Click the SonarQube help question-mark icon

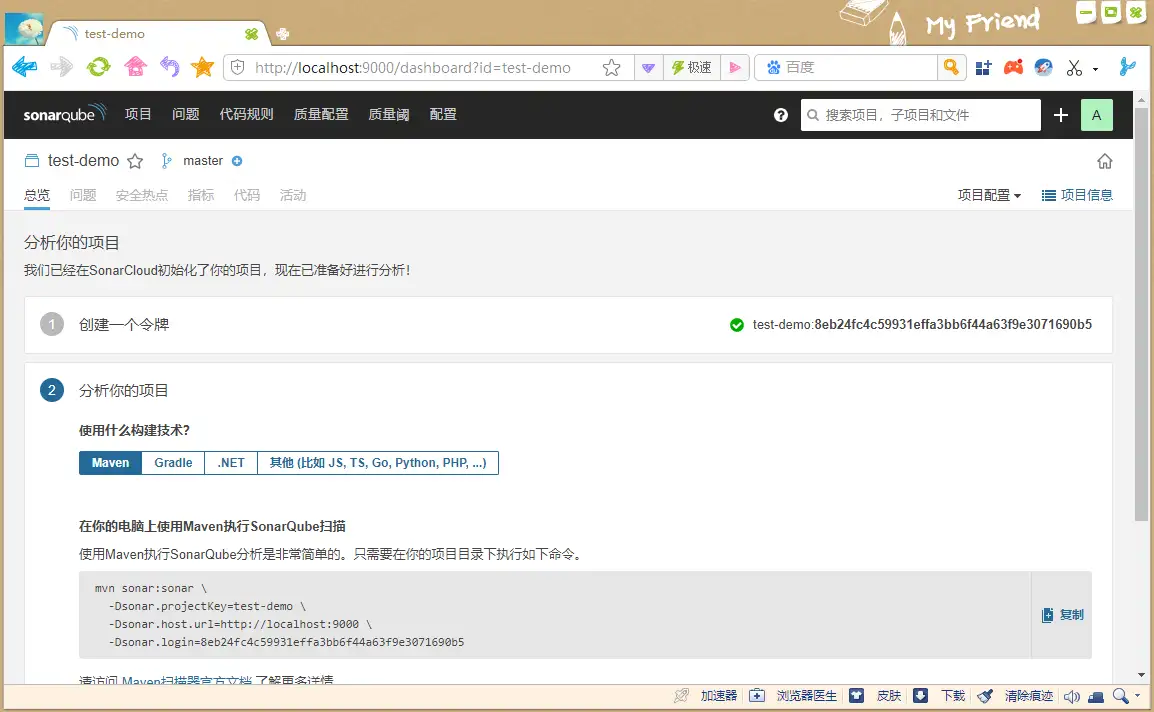[781, 115]
